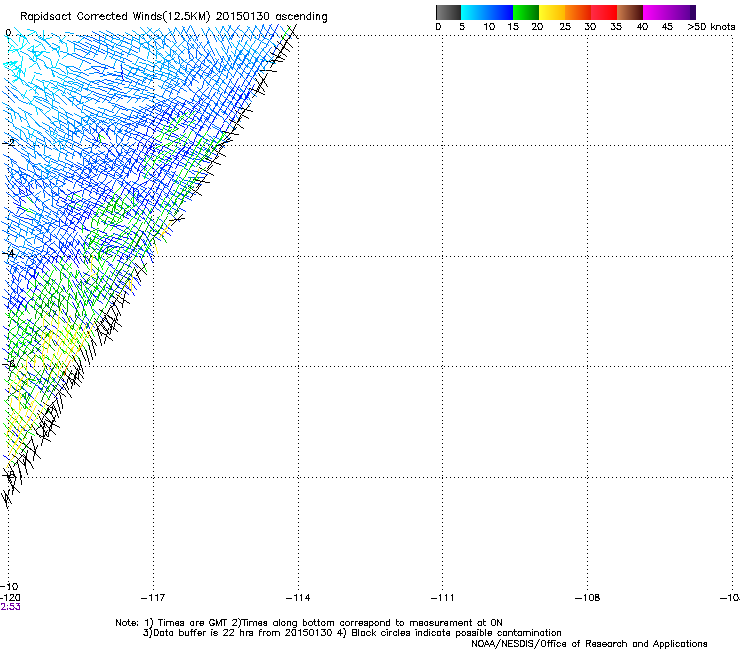The height and width of the screenshot is (650, 740).
Task: Click the '-111' longitude axis label
Action: click(x=442, y=598)
